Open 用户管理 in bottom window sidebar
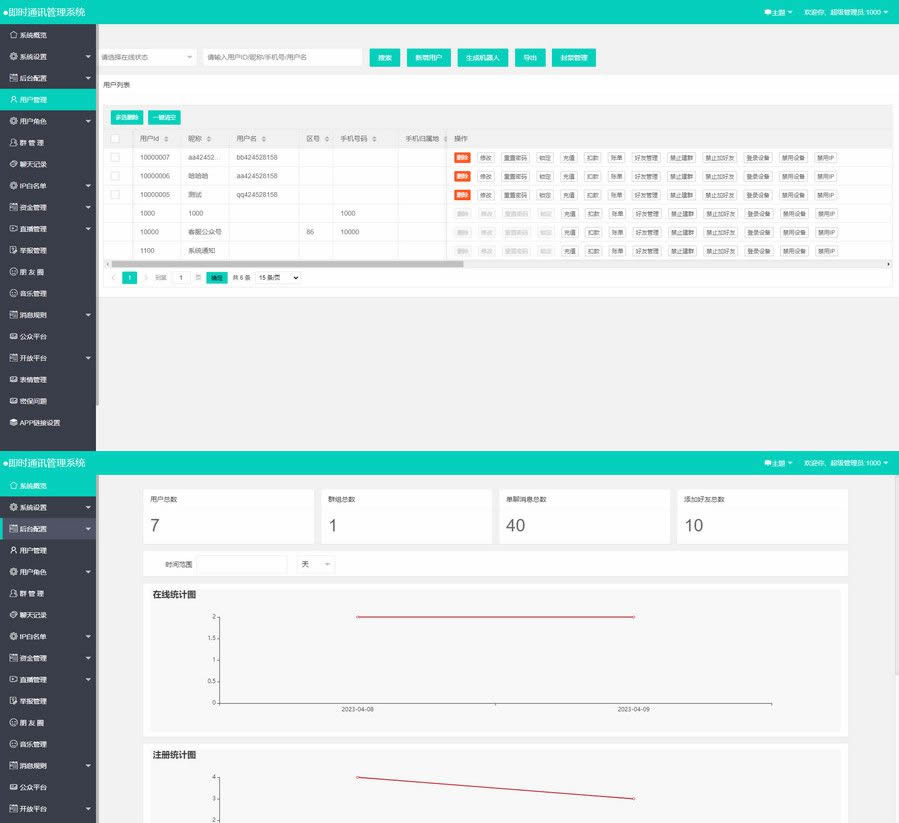 point(48,550)
